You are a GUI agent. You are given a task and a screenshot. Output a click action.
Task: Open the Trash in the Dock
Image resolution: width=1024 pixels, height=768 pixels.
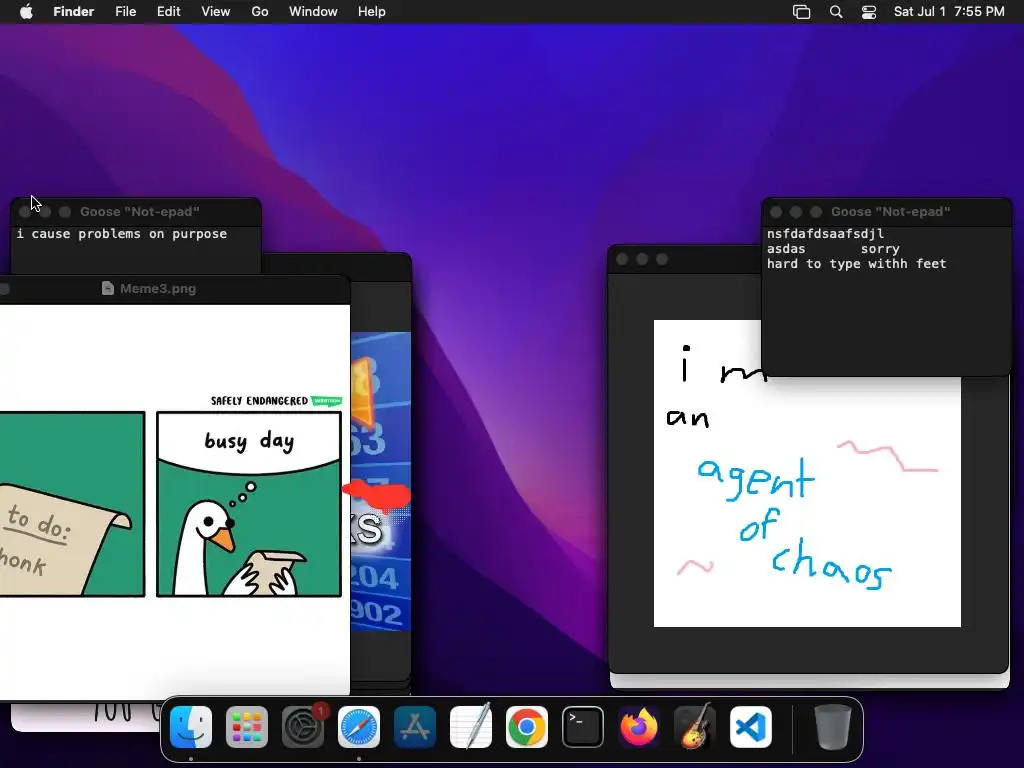click(x=833, y=727)
